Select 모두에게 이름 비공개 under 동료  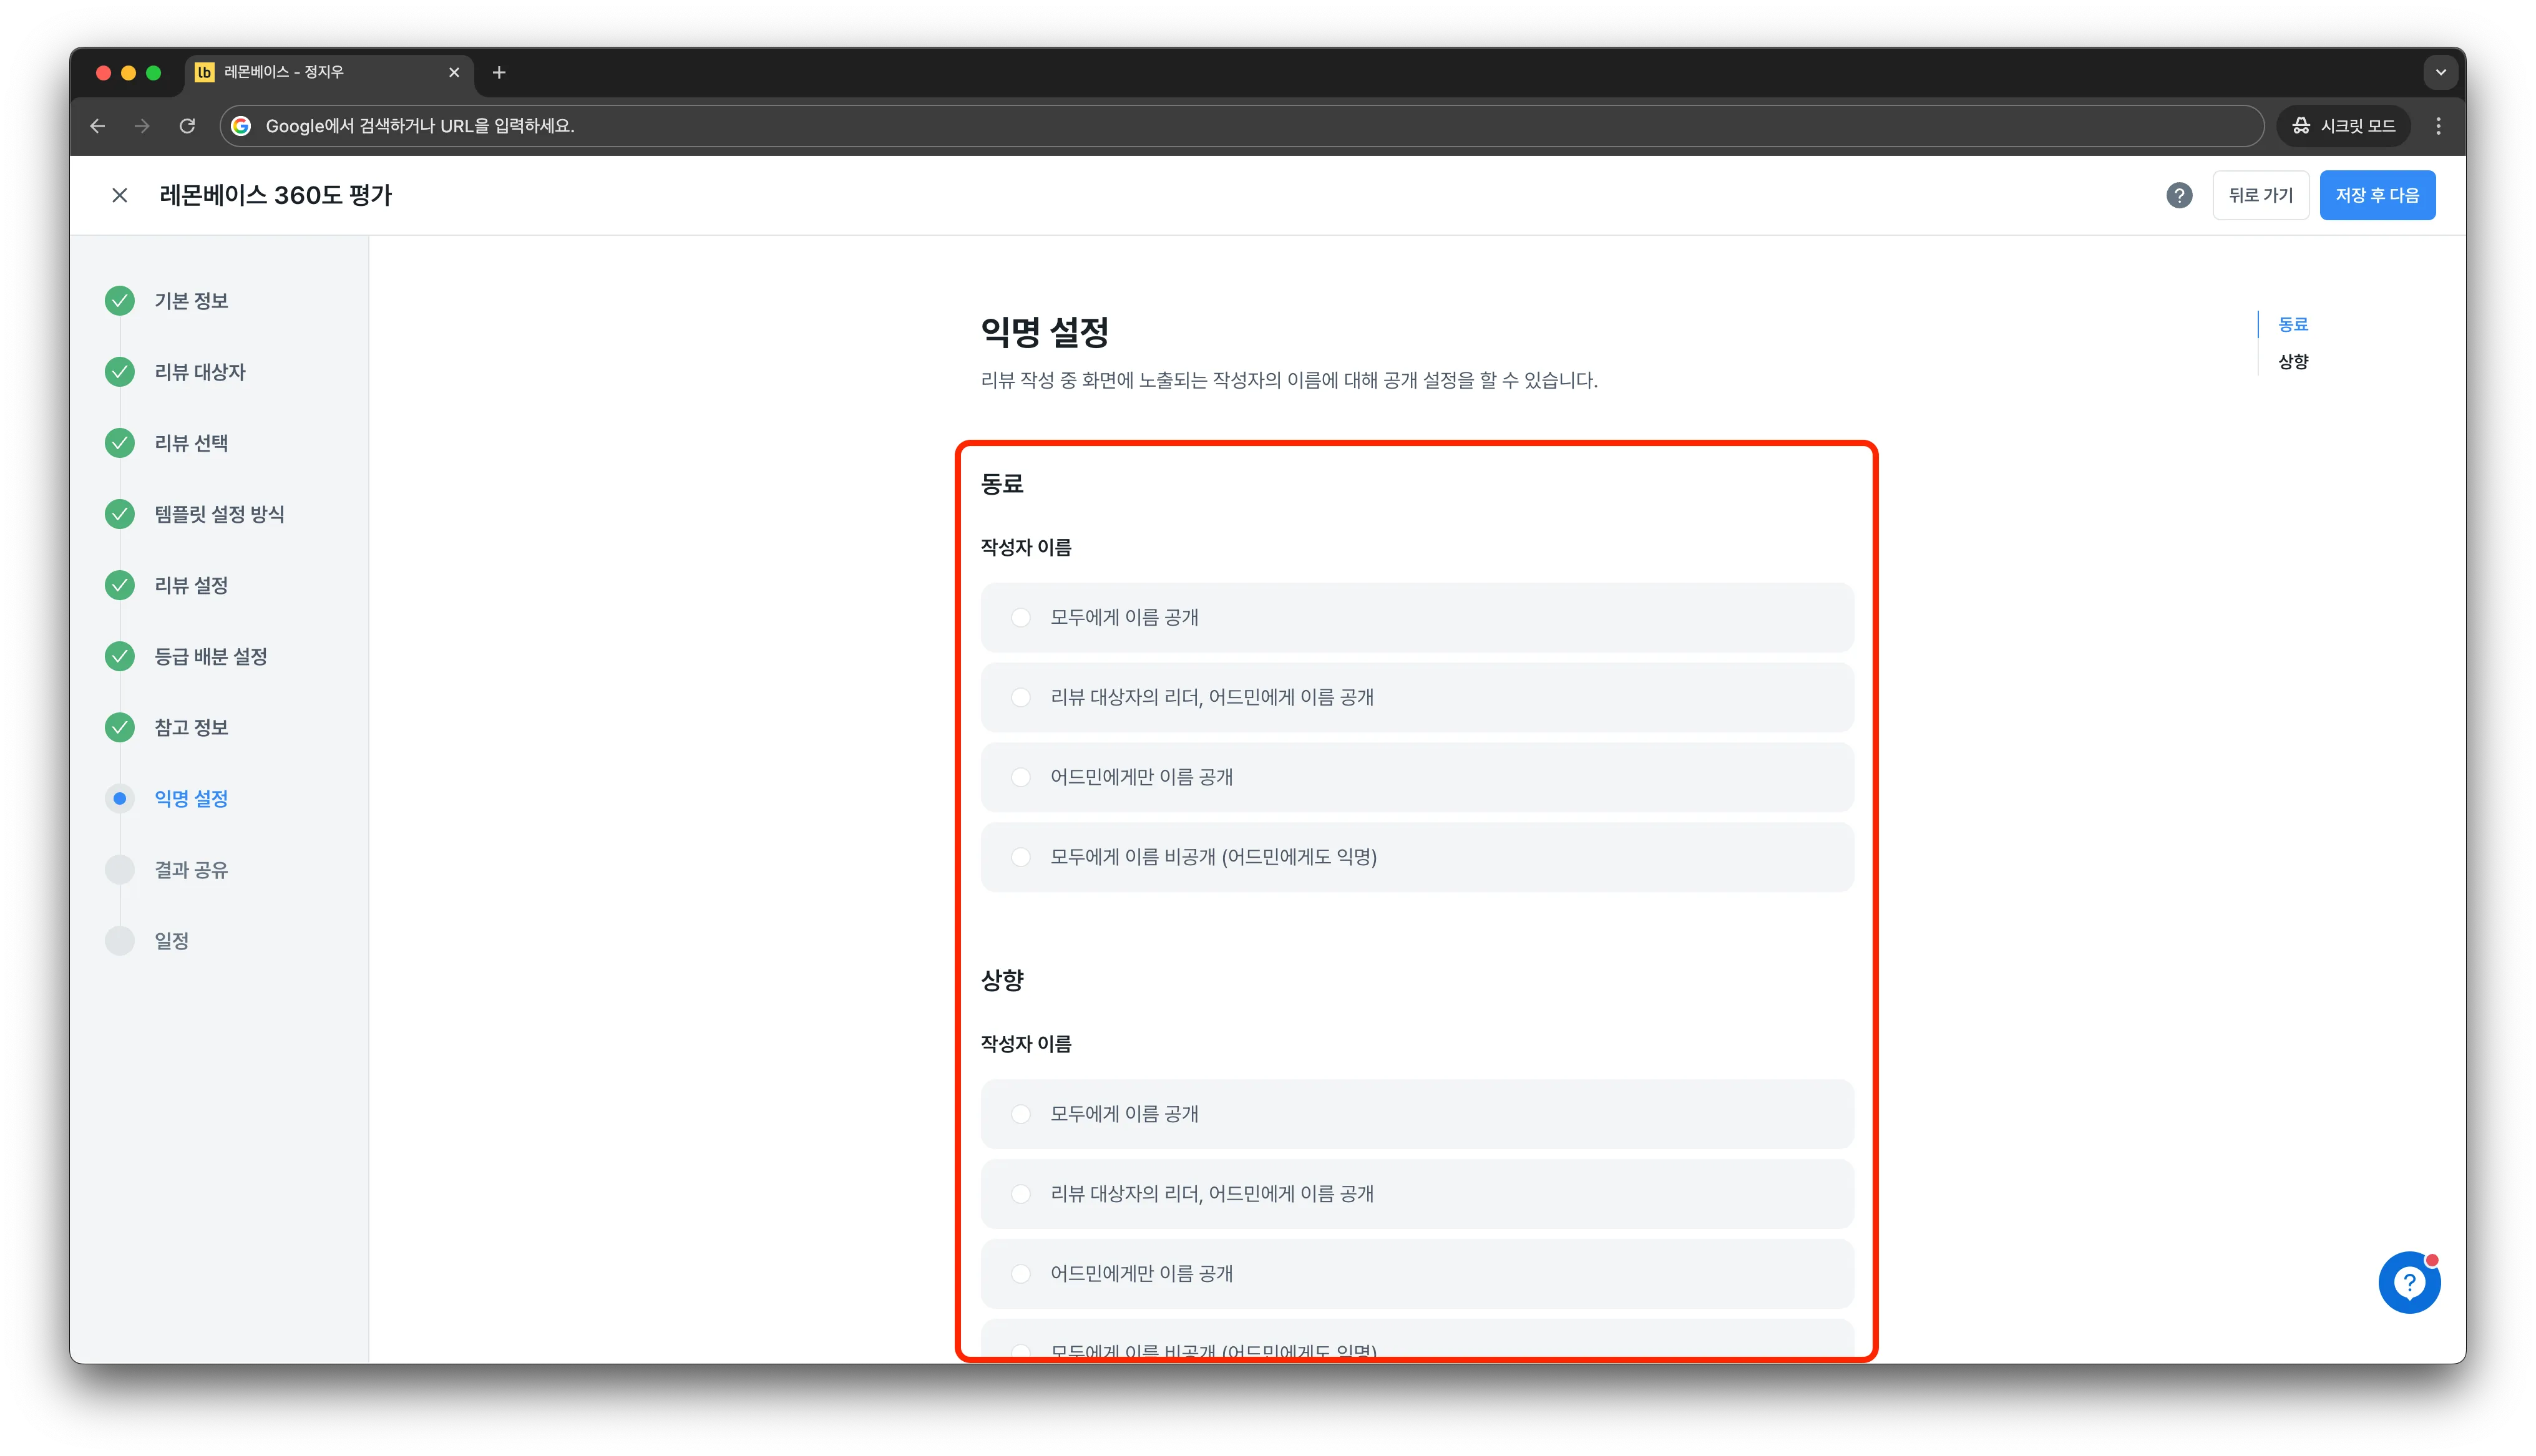1417,857
